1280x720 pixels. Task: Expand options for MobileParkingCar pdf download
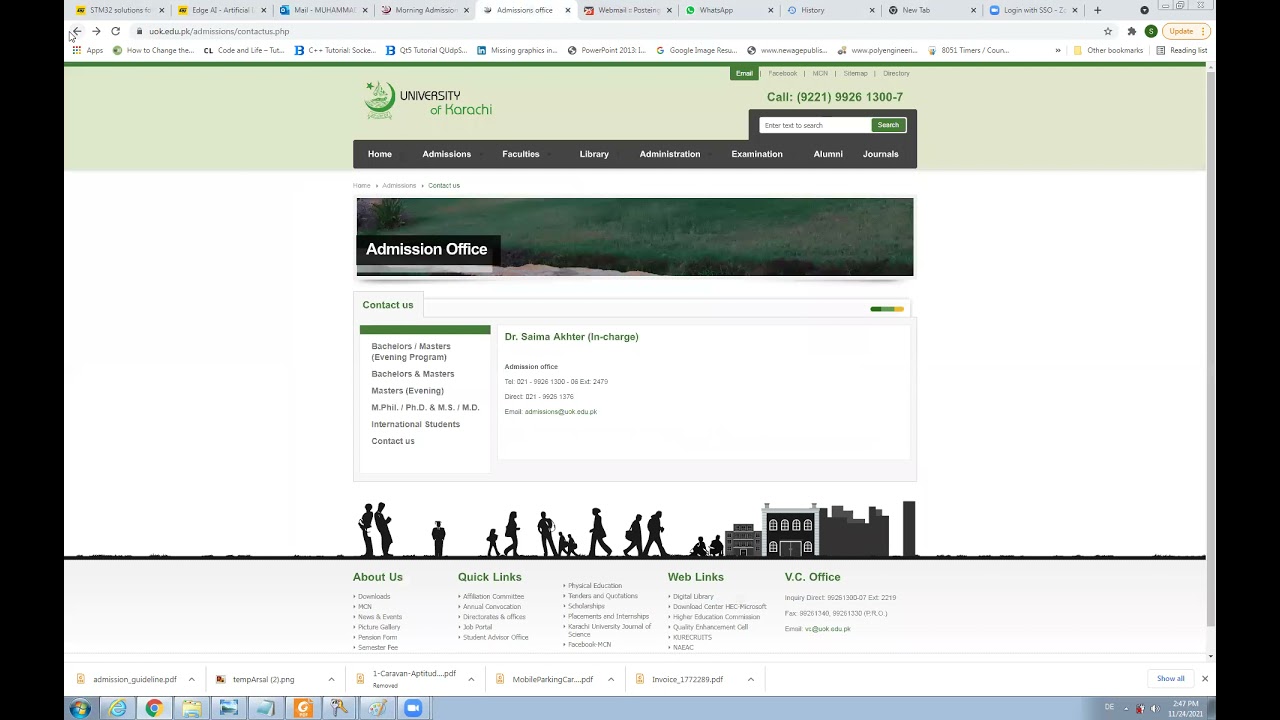pyautogui.click(x=610, y=679)
